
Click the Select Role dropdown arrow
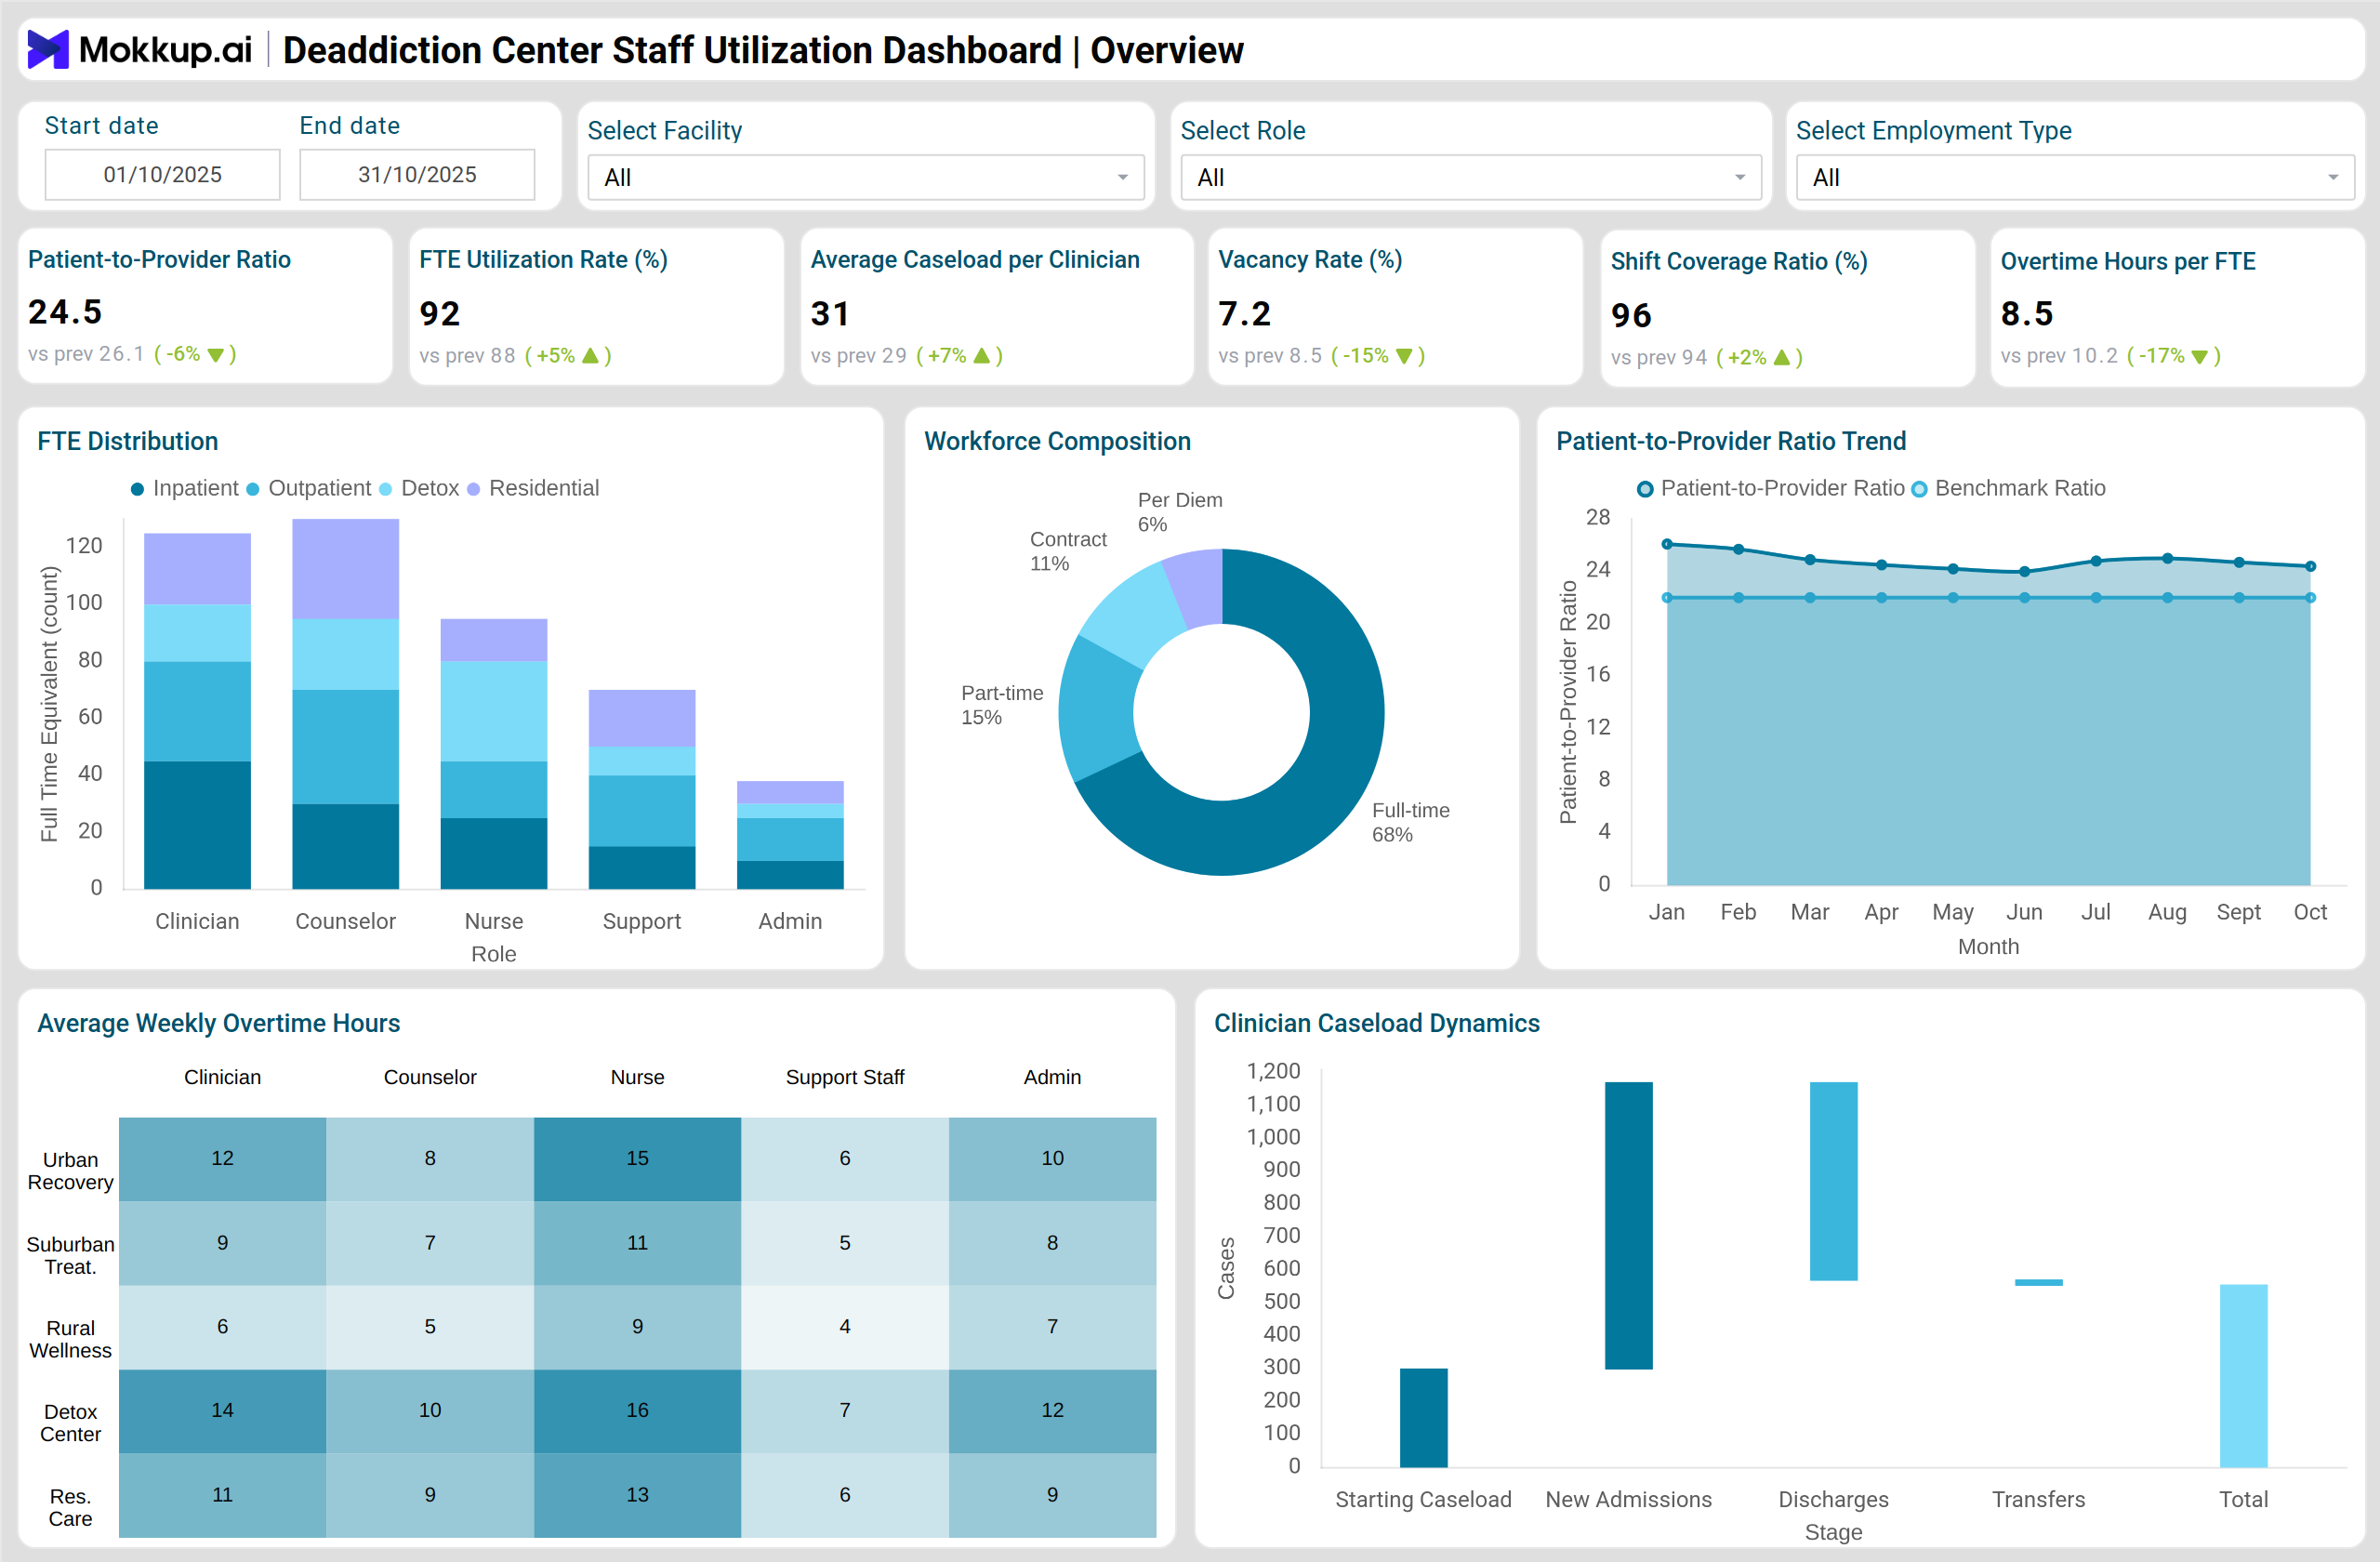click(x=1740, y=178)
